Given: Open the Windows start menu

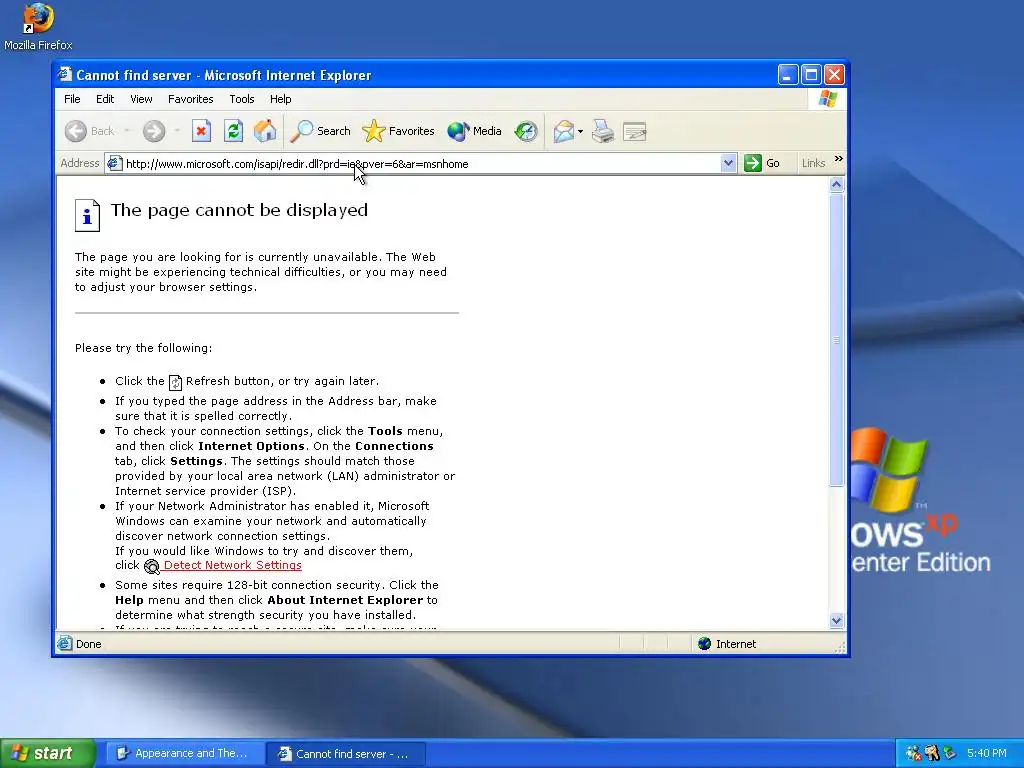Looking at the screenshot, I should 48,753.
